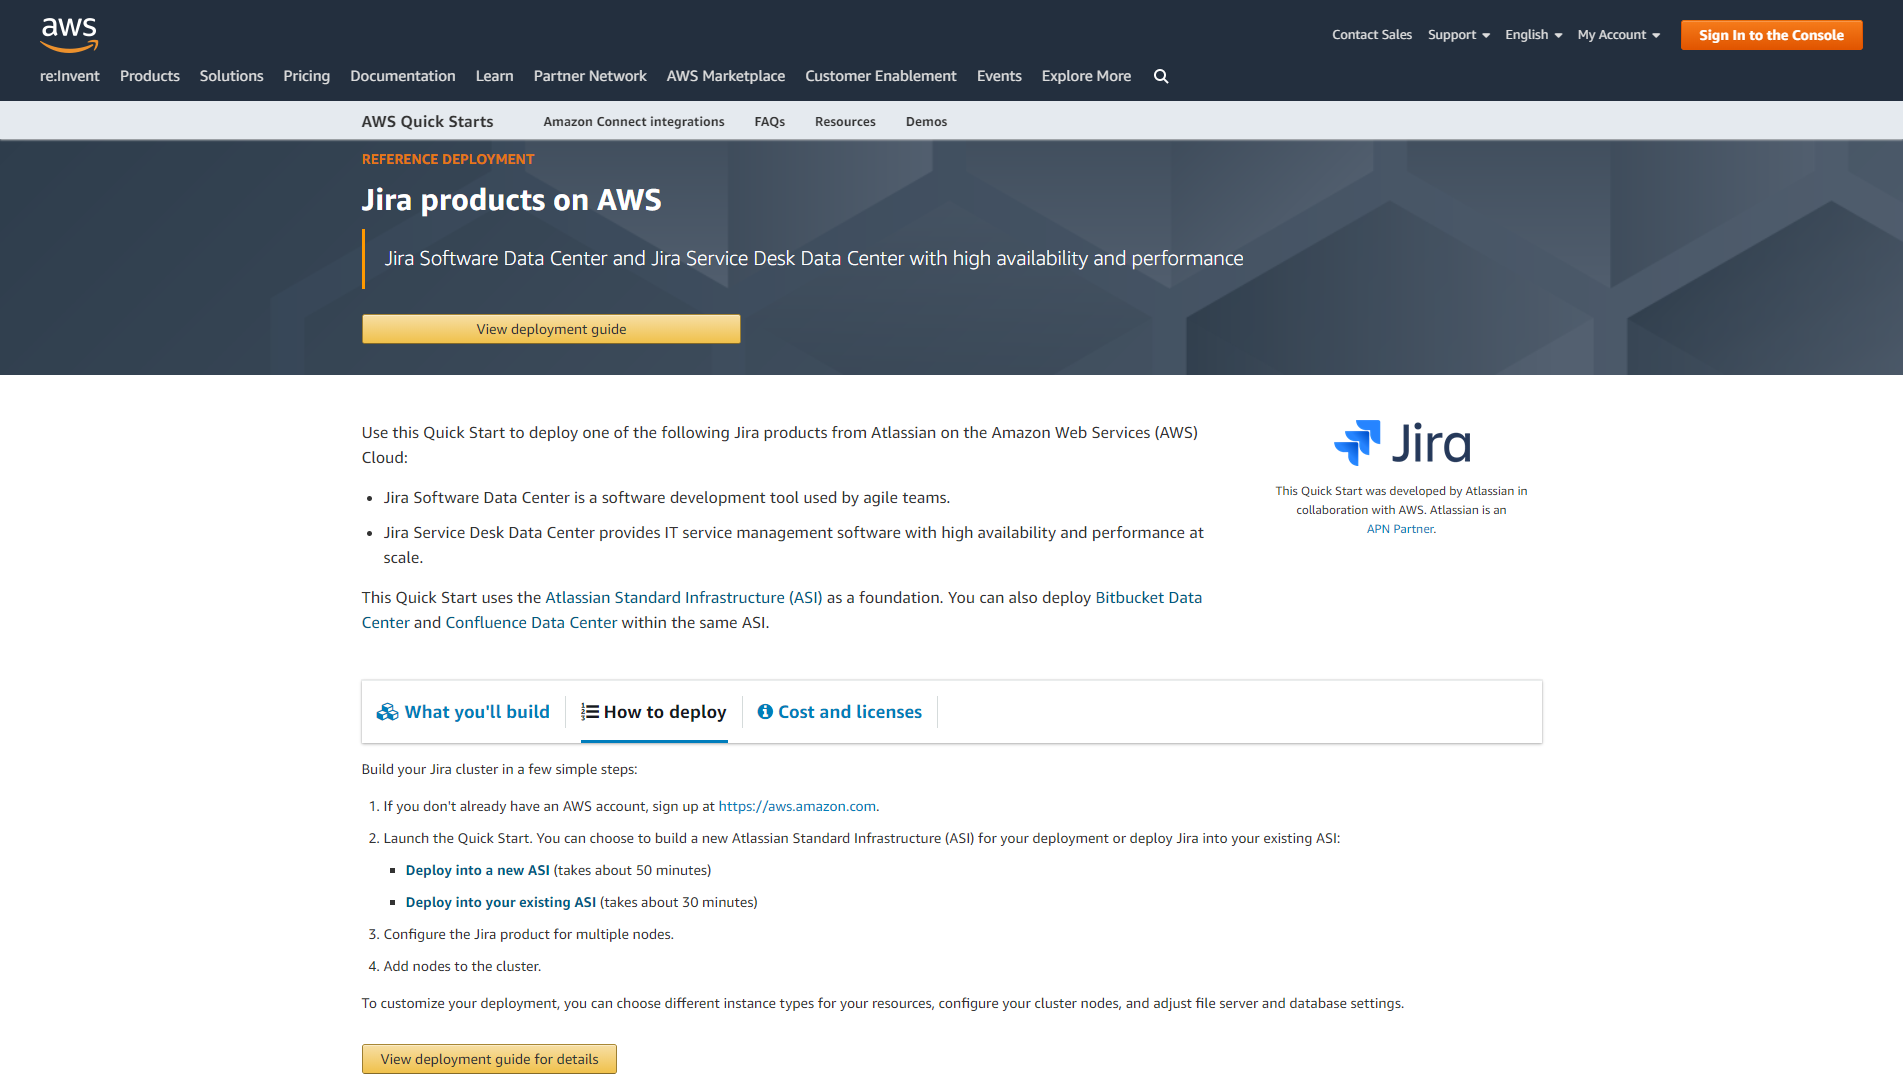Click the How to deploy list icon
The width and height of the screenshot is (1903, 1080).
point(590,712)
